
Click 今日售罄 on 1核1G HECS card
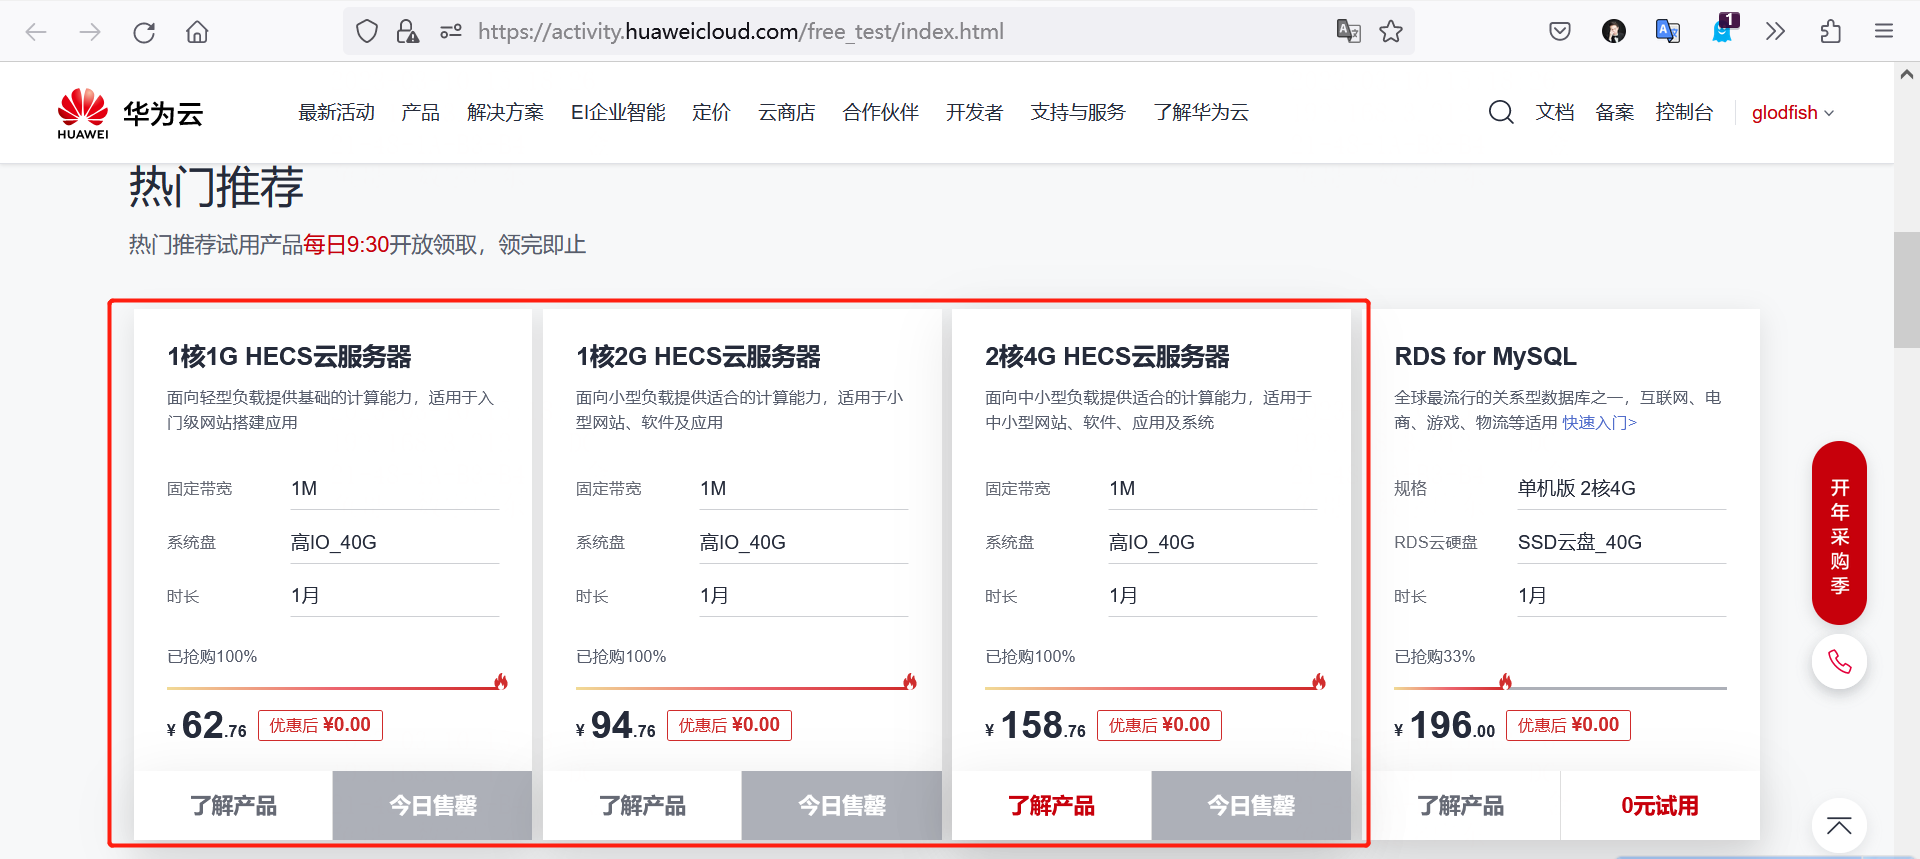click(432, 805)
